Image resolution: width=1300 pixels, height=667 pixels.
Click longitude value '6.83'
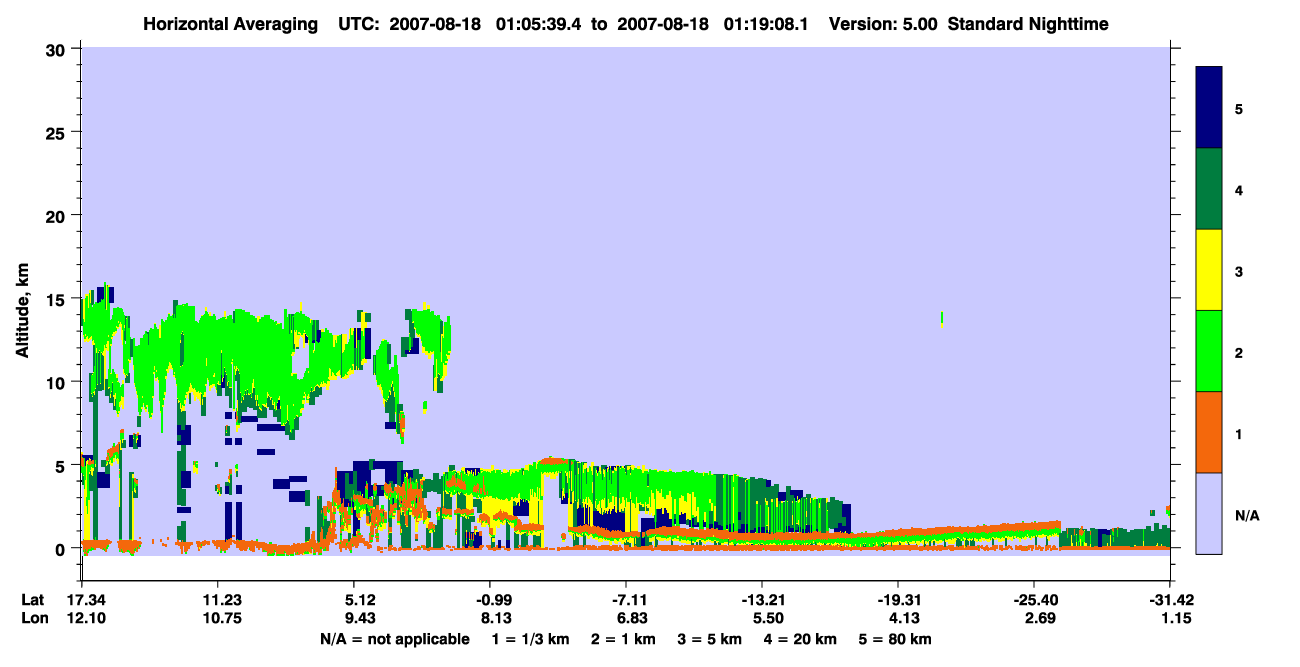click(631, 619)
